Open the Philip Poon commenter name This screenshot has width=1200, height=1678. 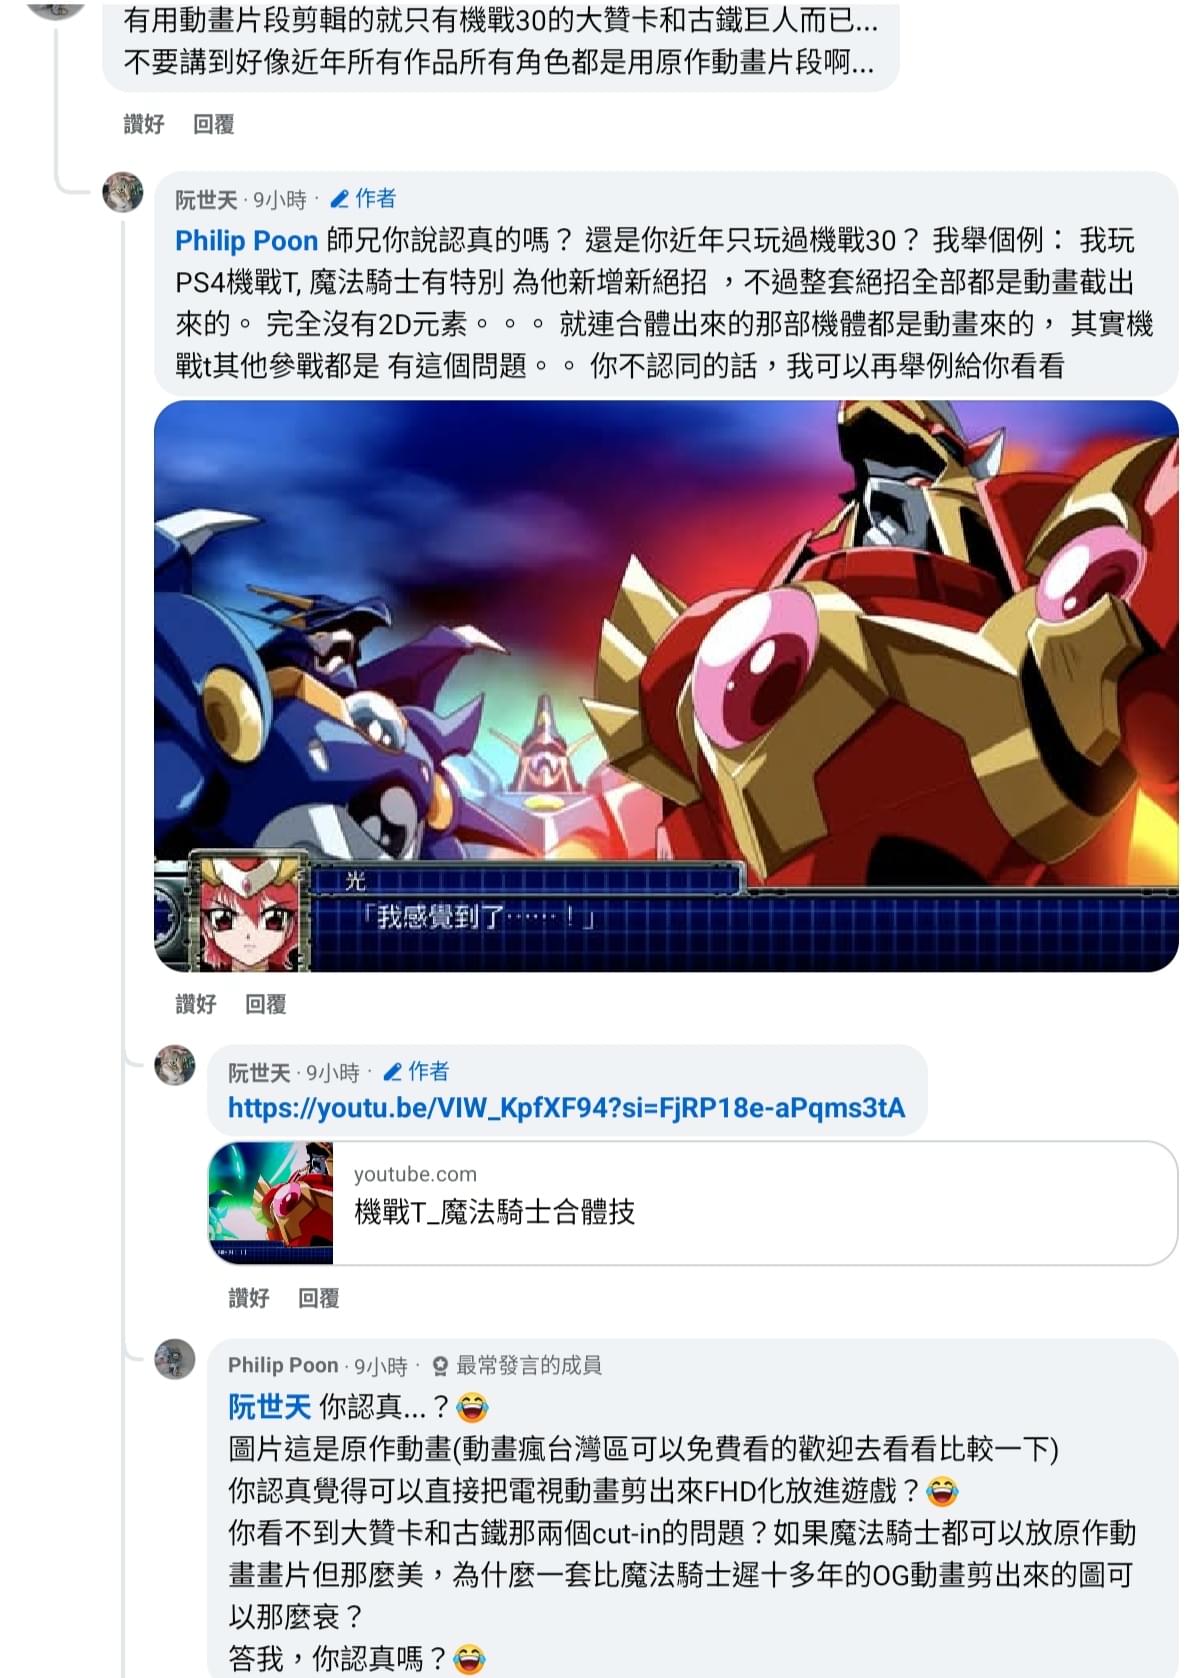pos(283,1365)
